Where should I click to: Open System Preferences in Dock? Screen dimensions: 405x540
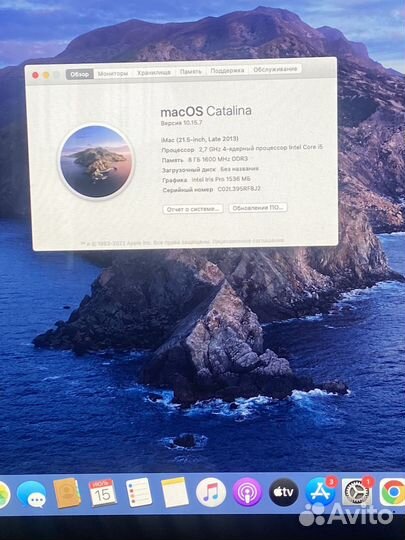[x=357, y=492]
